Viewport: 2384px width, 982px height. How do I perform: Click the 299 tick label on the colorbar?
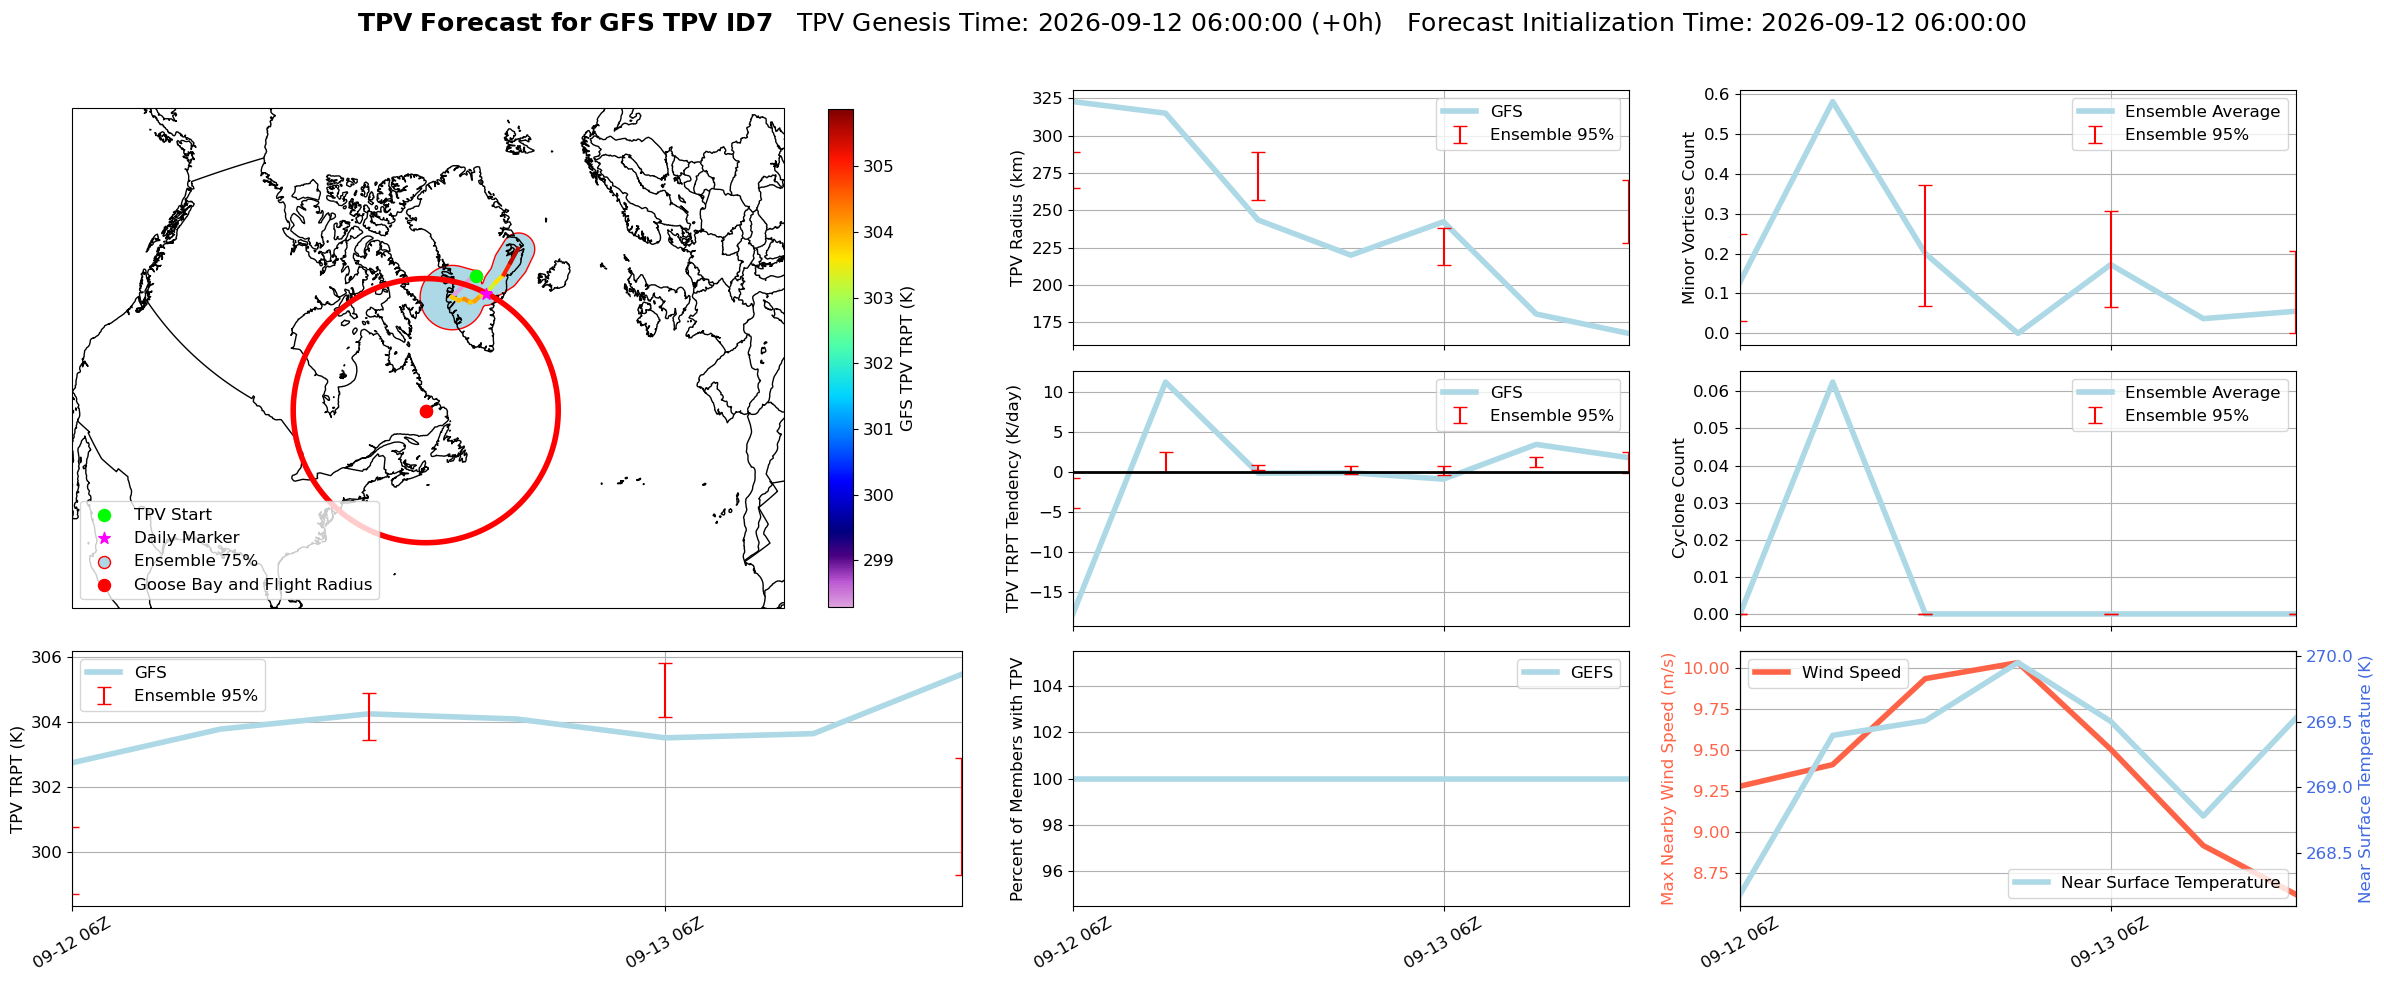[x=878, y=561]
